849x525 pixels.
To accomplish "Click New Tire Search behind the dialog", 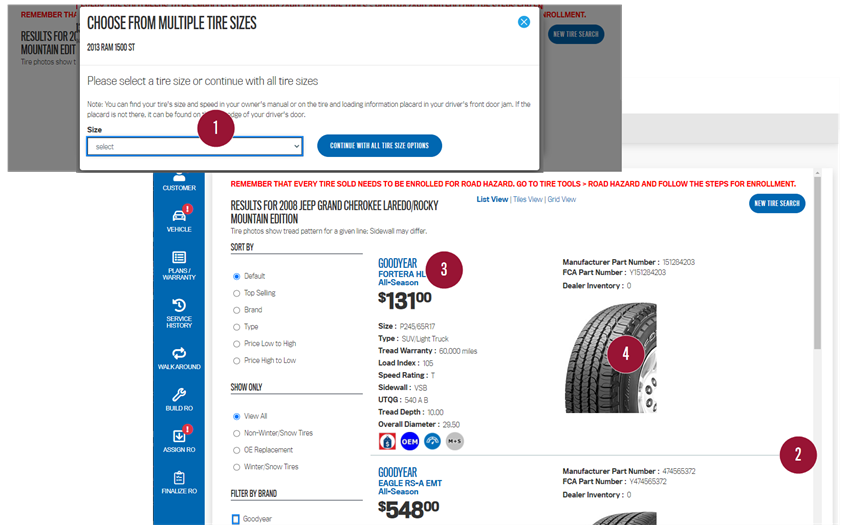I will click(576, 34).
